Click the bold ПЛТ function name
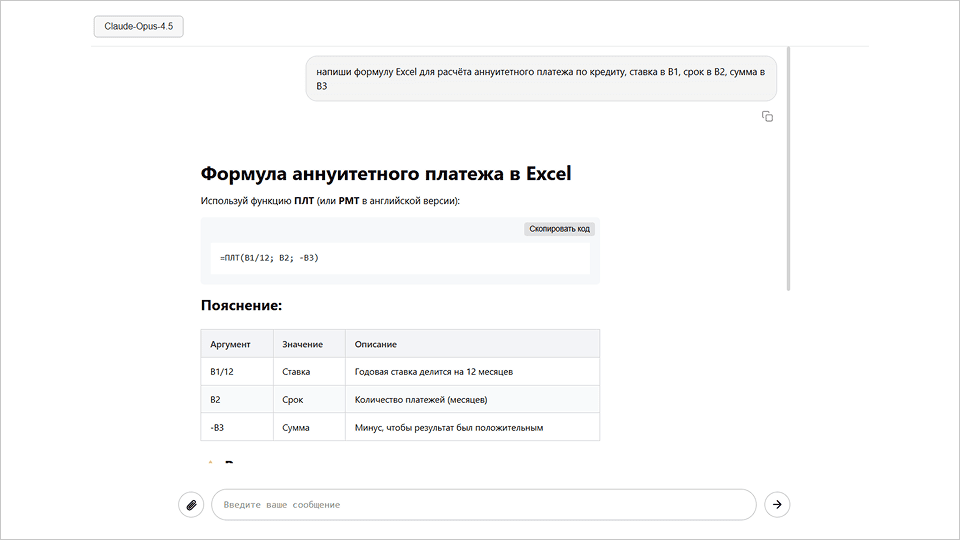This screenshot has height=540, width=960. pos(304,200)
